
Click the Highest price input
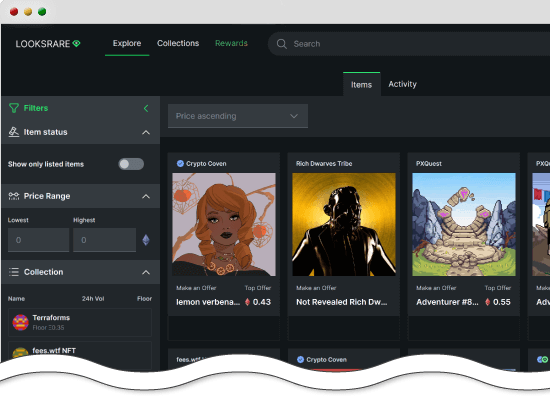coord(105,240)
